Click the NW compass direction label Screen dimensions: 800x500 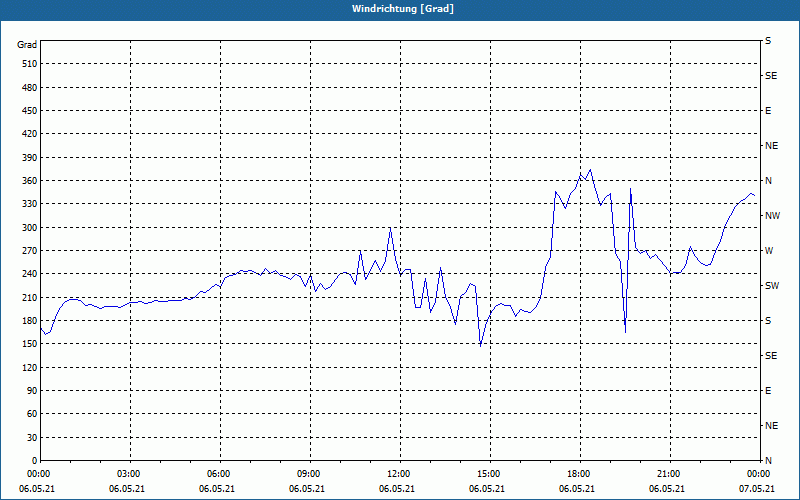coord(772,216)
